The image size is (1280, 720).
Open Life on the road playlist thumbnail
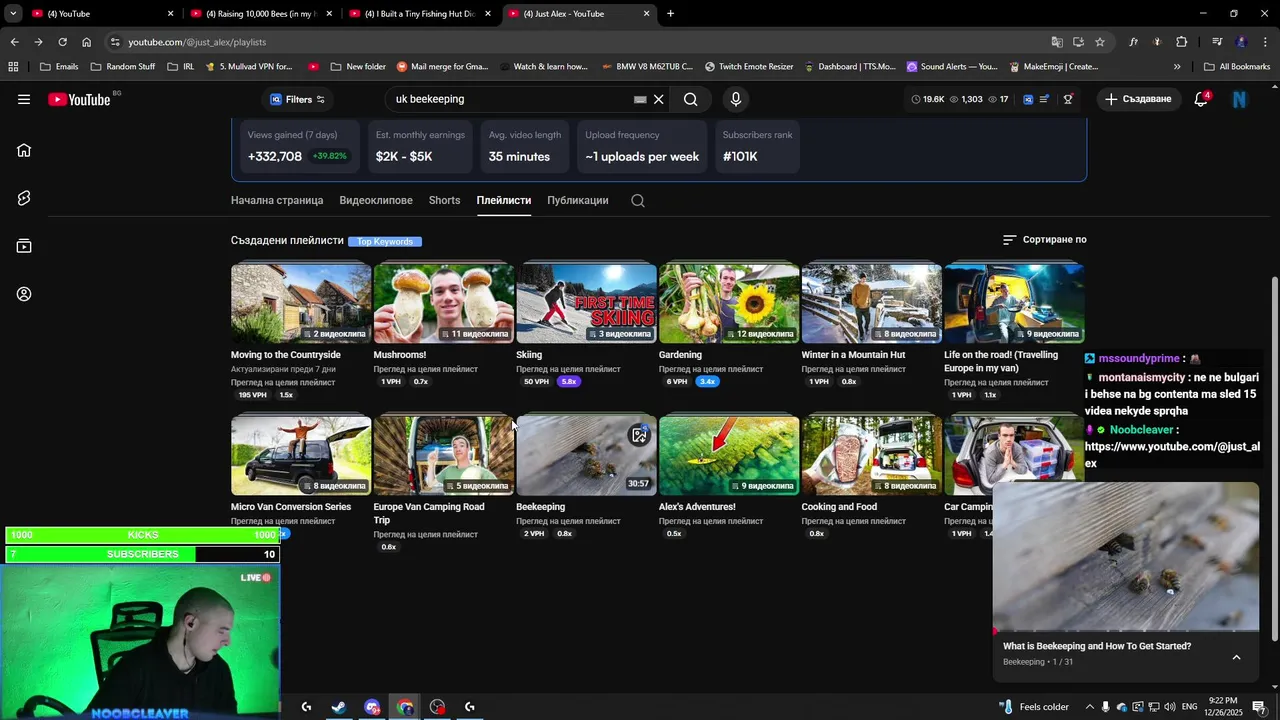coord(1014,303)
